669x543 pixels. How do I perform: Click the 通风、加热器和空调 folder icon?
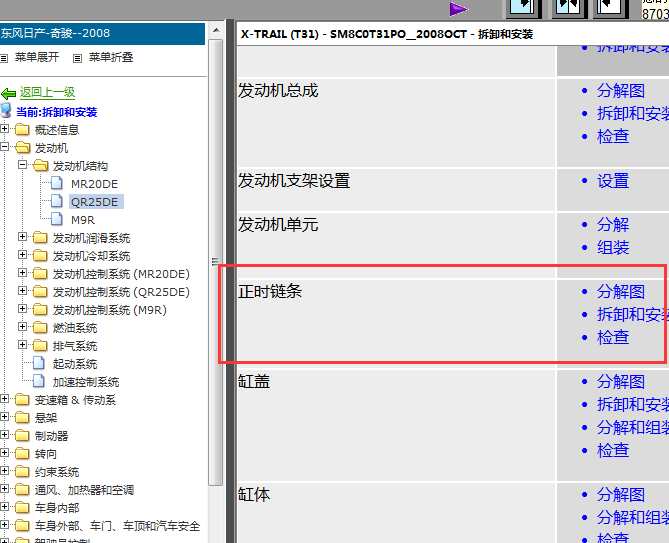22,490
